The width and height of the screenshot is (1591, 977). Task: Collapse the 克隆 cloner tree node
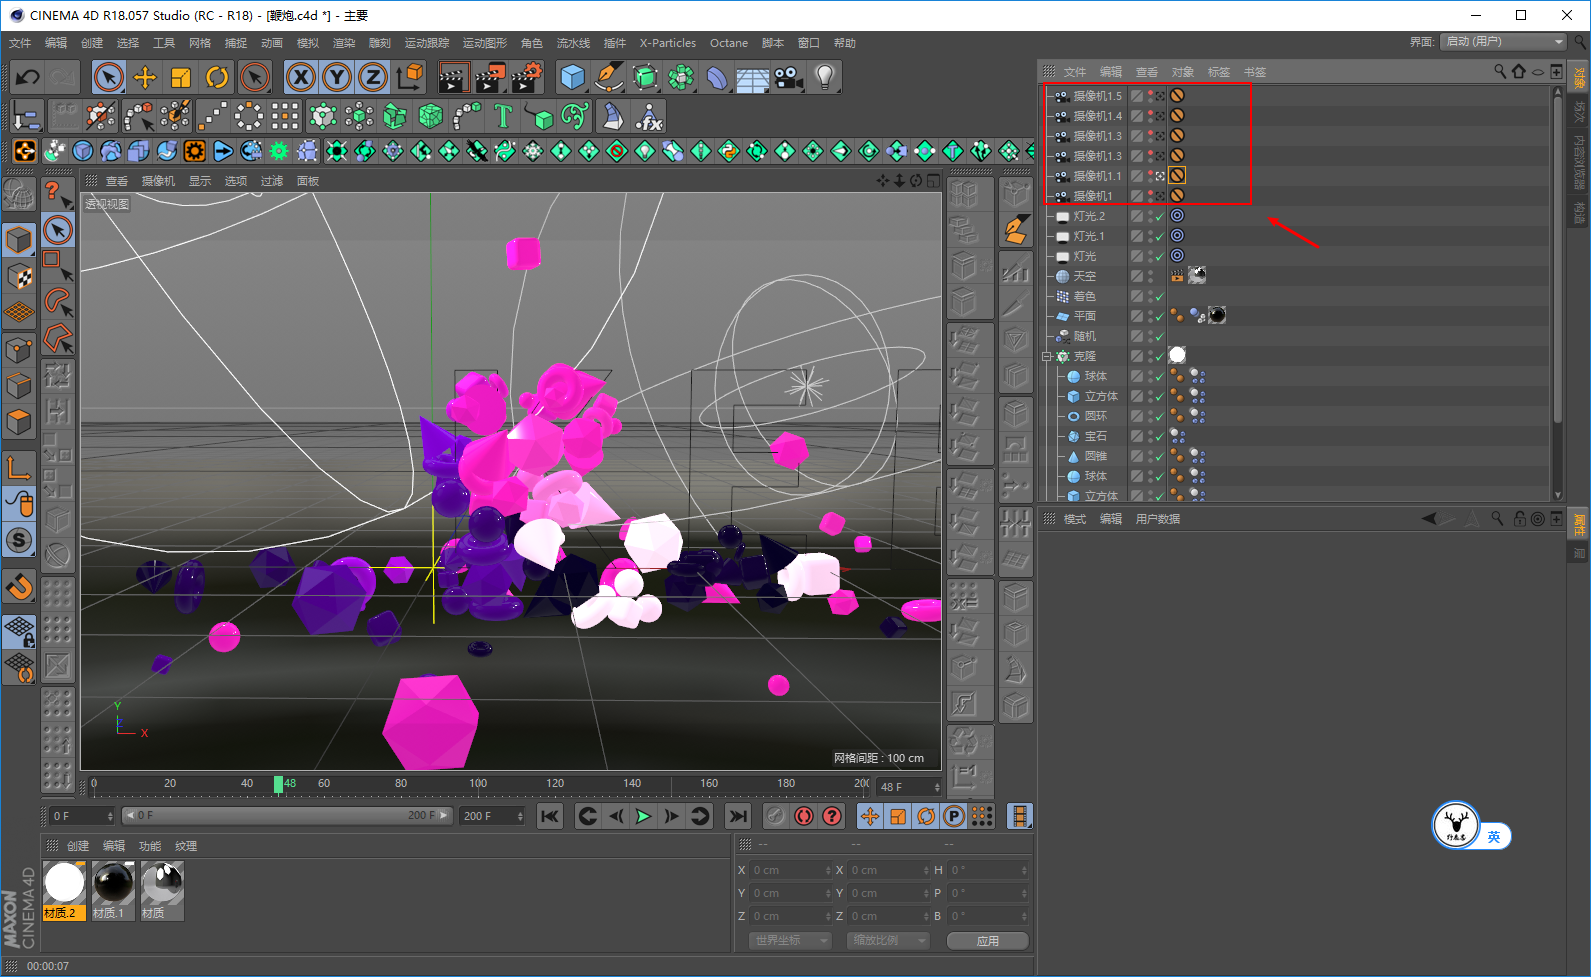(x=1047, y=356)
